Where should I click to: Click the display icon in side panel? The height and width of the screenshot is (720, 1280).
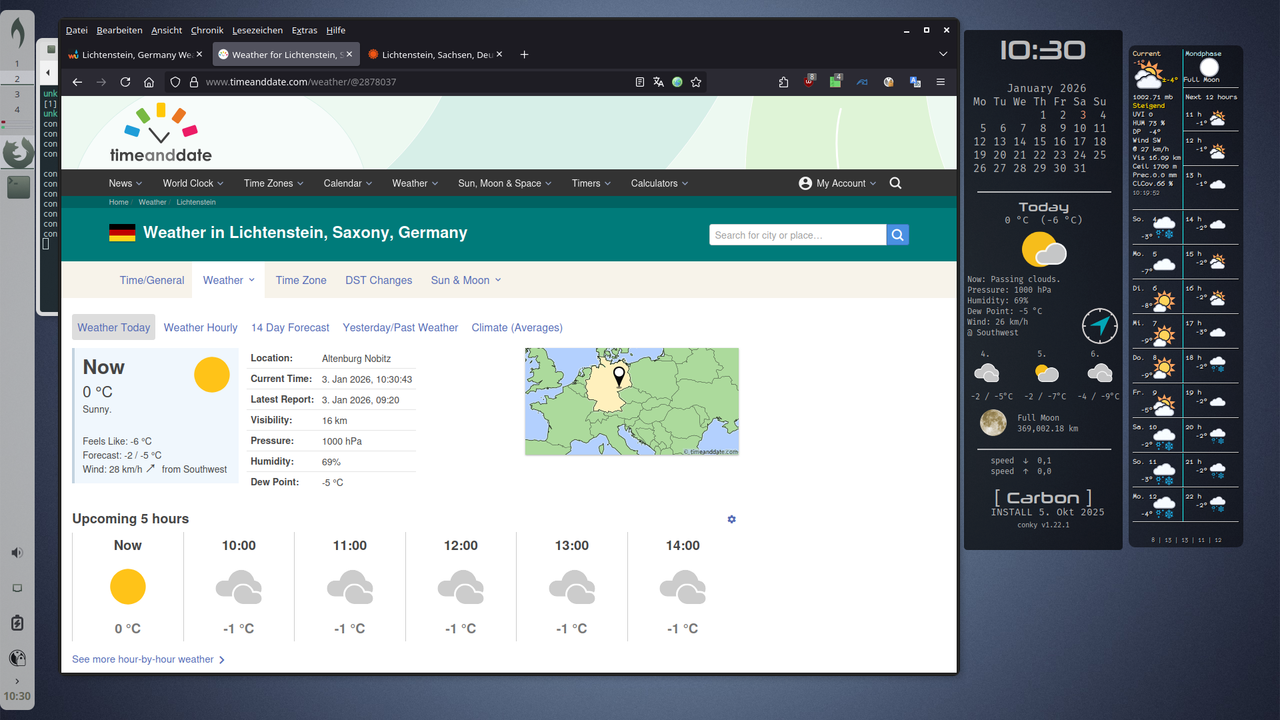point(17,588)
